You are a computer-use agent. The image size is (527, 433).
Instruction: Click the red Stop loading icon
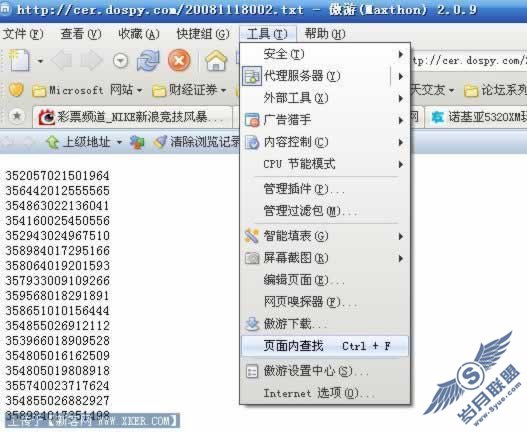[179, 61]
